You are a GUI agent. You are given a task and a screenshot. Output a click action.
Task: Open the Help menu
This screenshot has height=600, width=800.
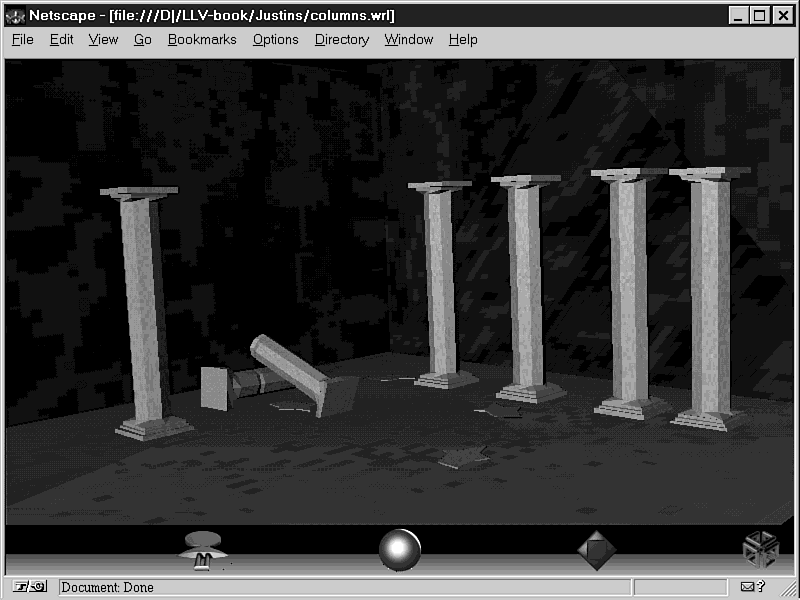[463, 40]
